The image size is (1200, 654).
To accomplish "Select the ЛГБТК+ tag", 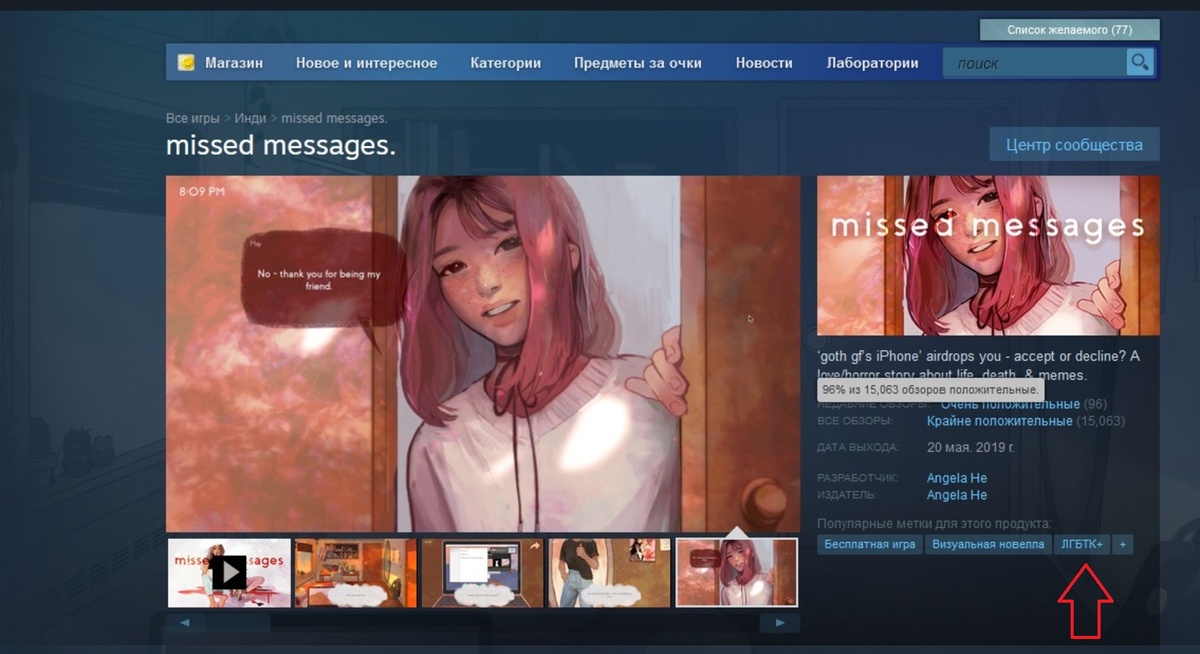I will pyautogui.click(x=1082, y=545).
